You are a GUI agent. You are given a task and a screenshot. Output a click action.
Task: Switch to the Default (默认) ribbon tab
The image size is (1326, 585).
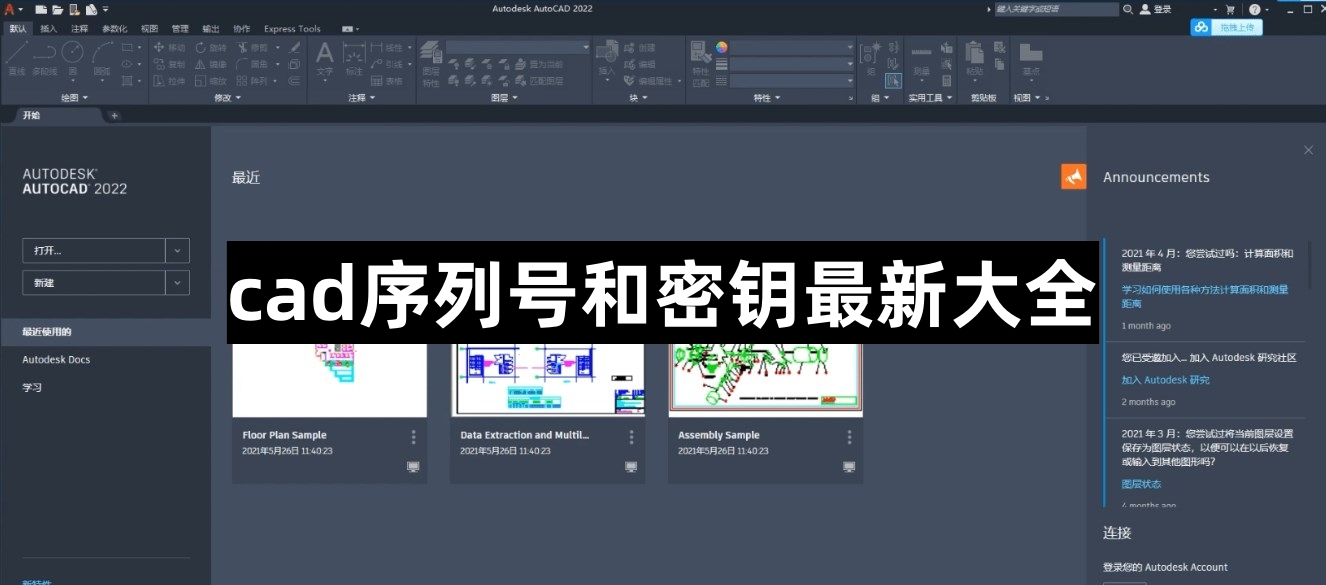[18, 29]
